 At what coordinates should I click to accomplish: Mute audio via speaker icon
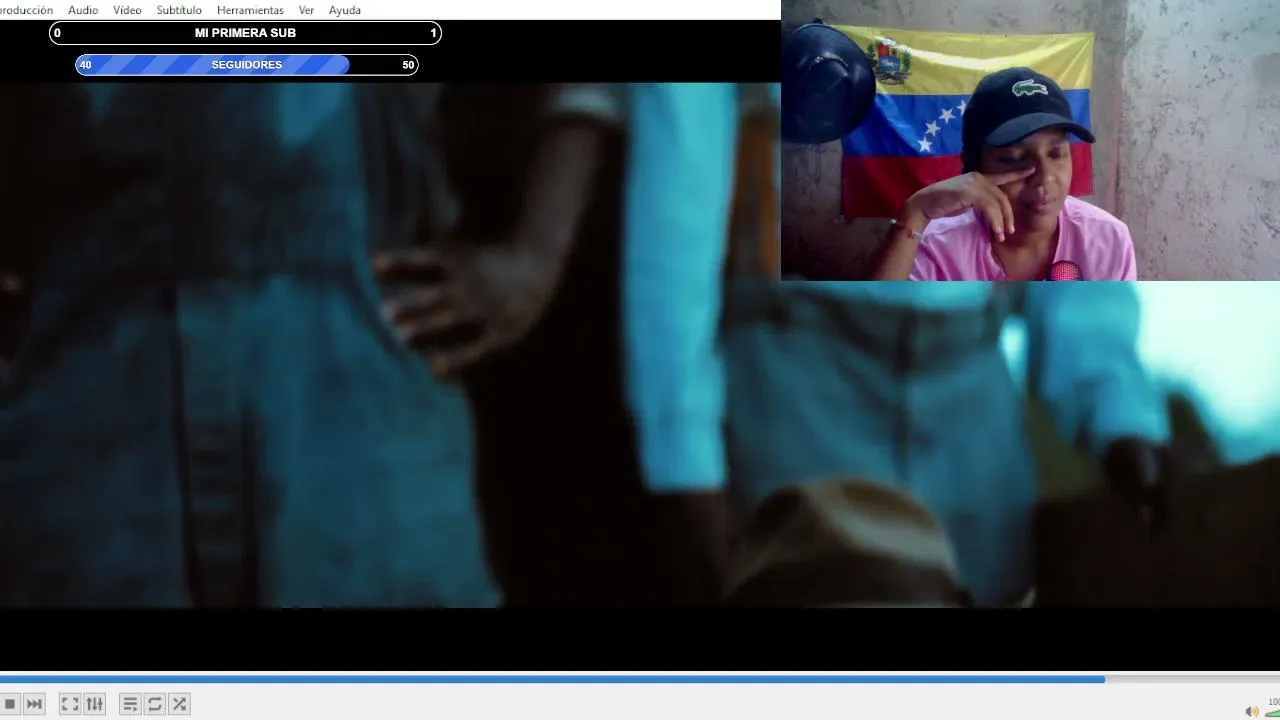tap(1251, 711)
